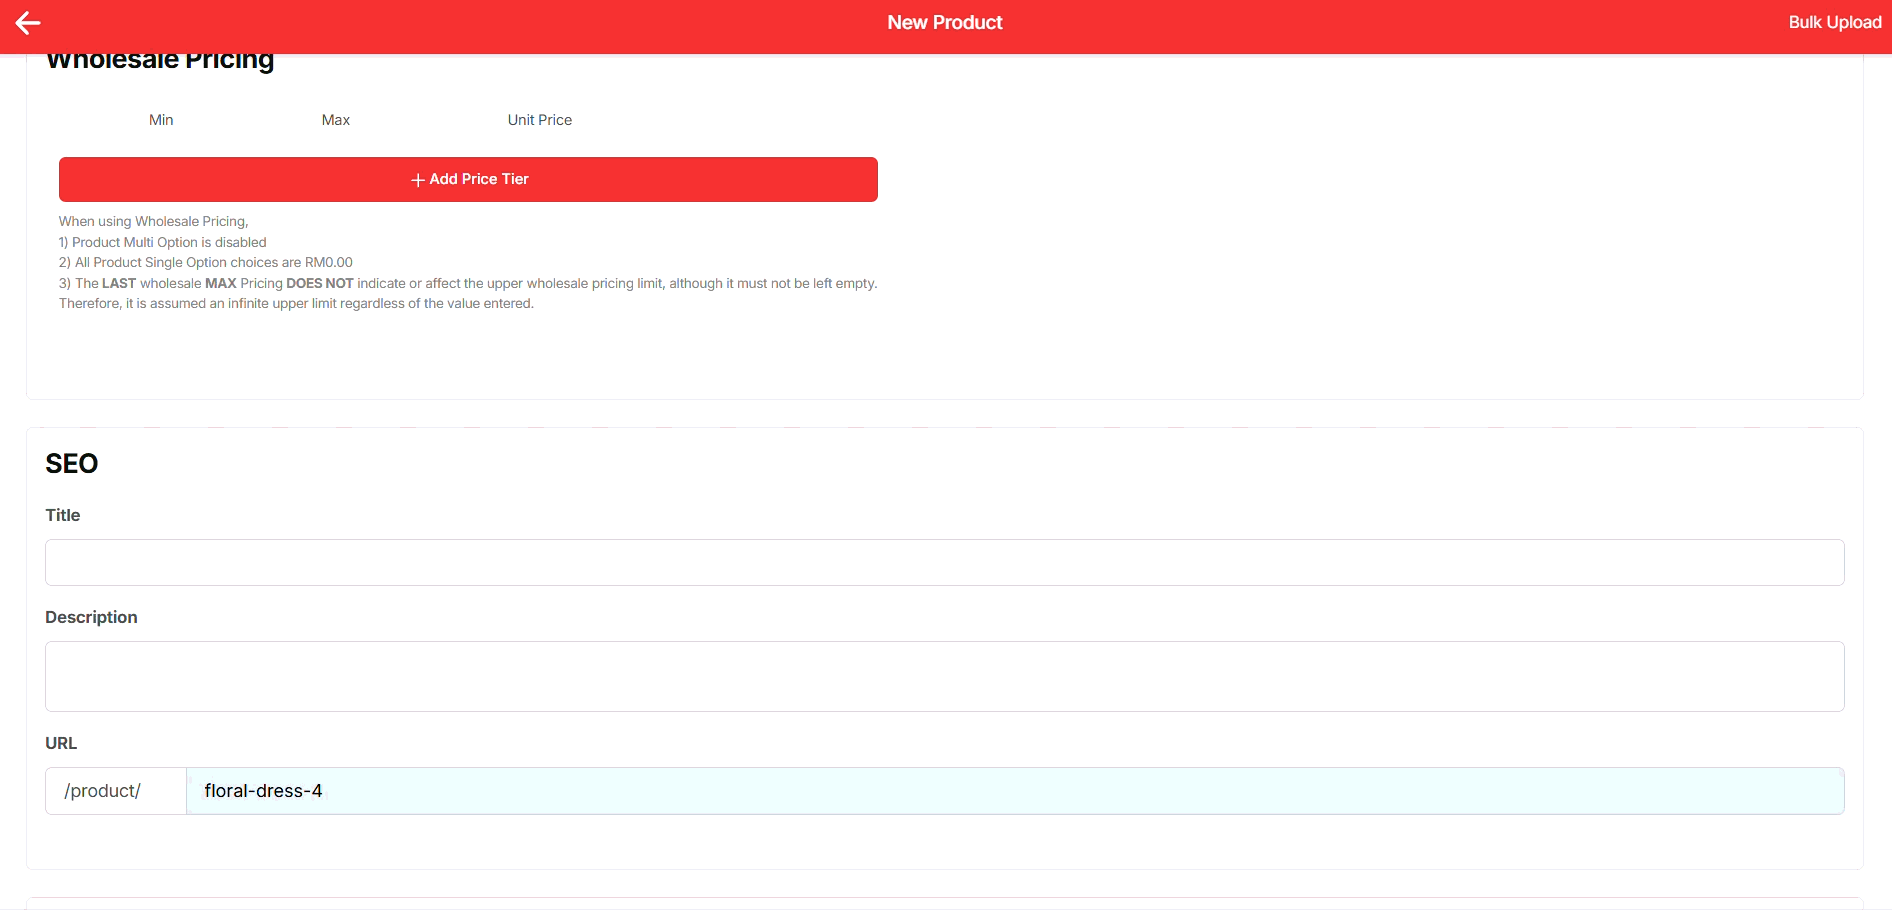Click the Wholesale Pricing section heading

click(x=160, y=62)
